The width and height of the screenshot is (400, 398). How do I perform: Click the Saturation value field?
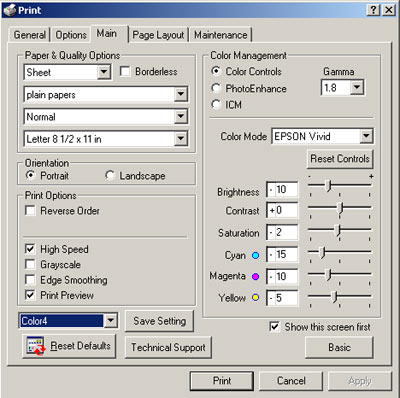(282, 232)
